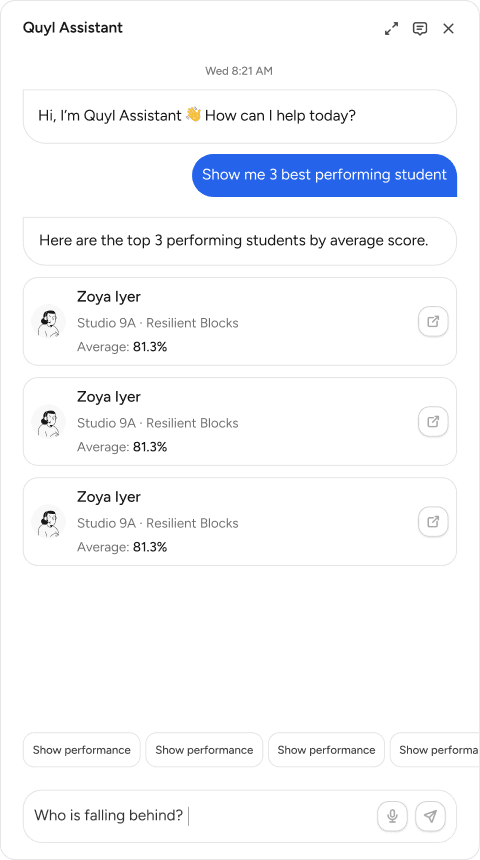Select the avatar on the middle student card
This screenshot has height=860, width=480.
(48, 422)
